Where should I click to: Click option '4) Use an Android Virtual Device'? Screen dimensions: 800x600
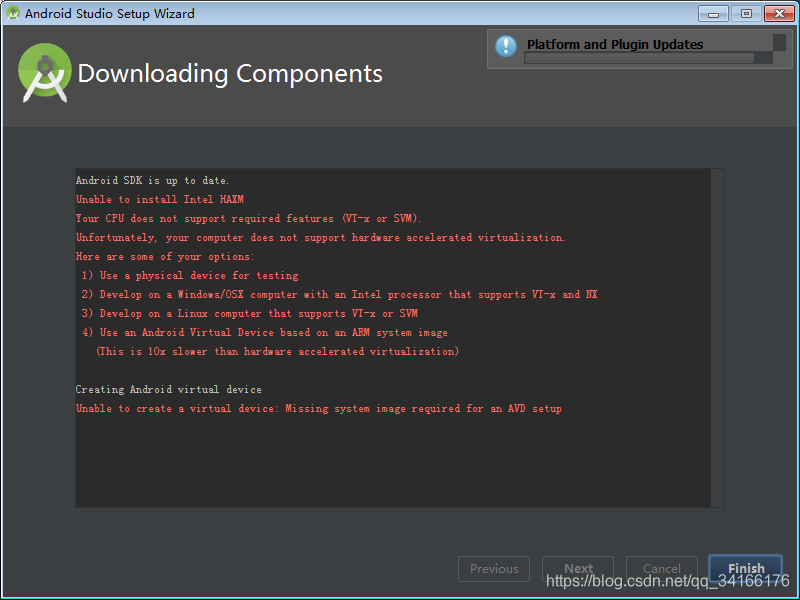(x=265, y=333)
